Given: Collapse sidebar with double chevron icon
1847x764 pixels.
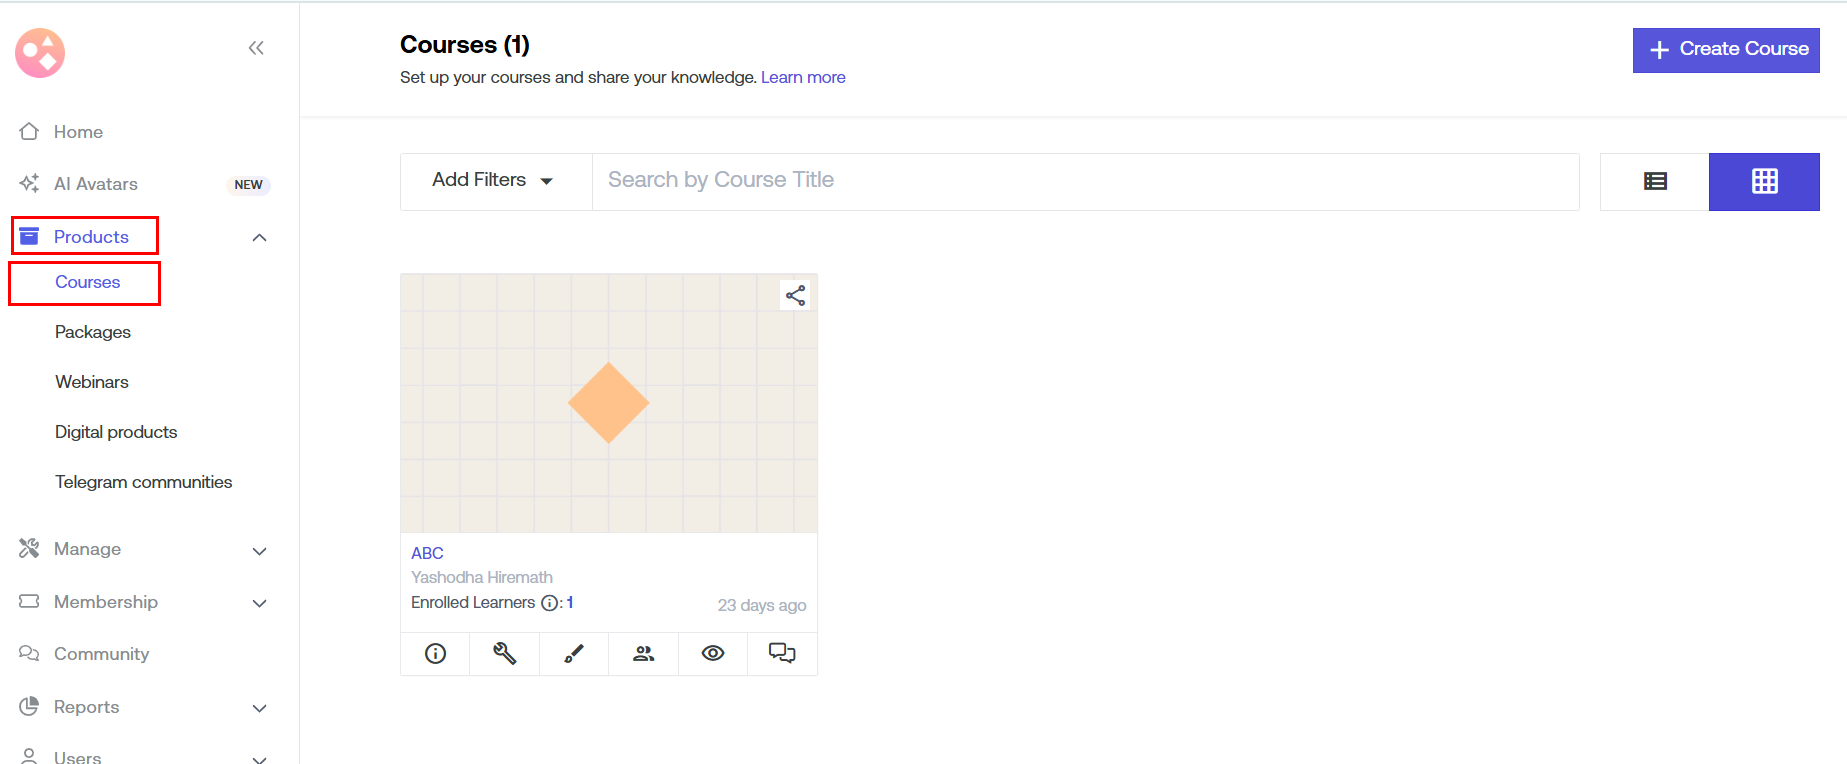Looking at the screenshot, I should (256, 48).
